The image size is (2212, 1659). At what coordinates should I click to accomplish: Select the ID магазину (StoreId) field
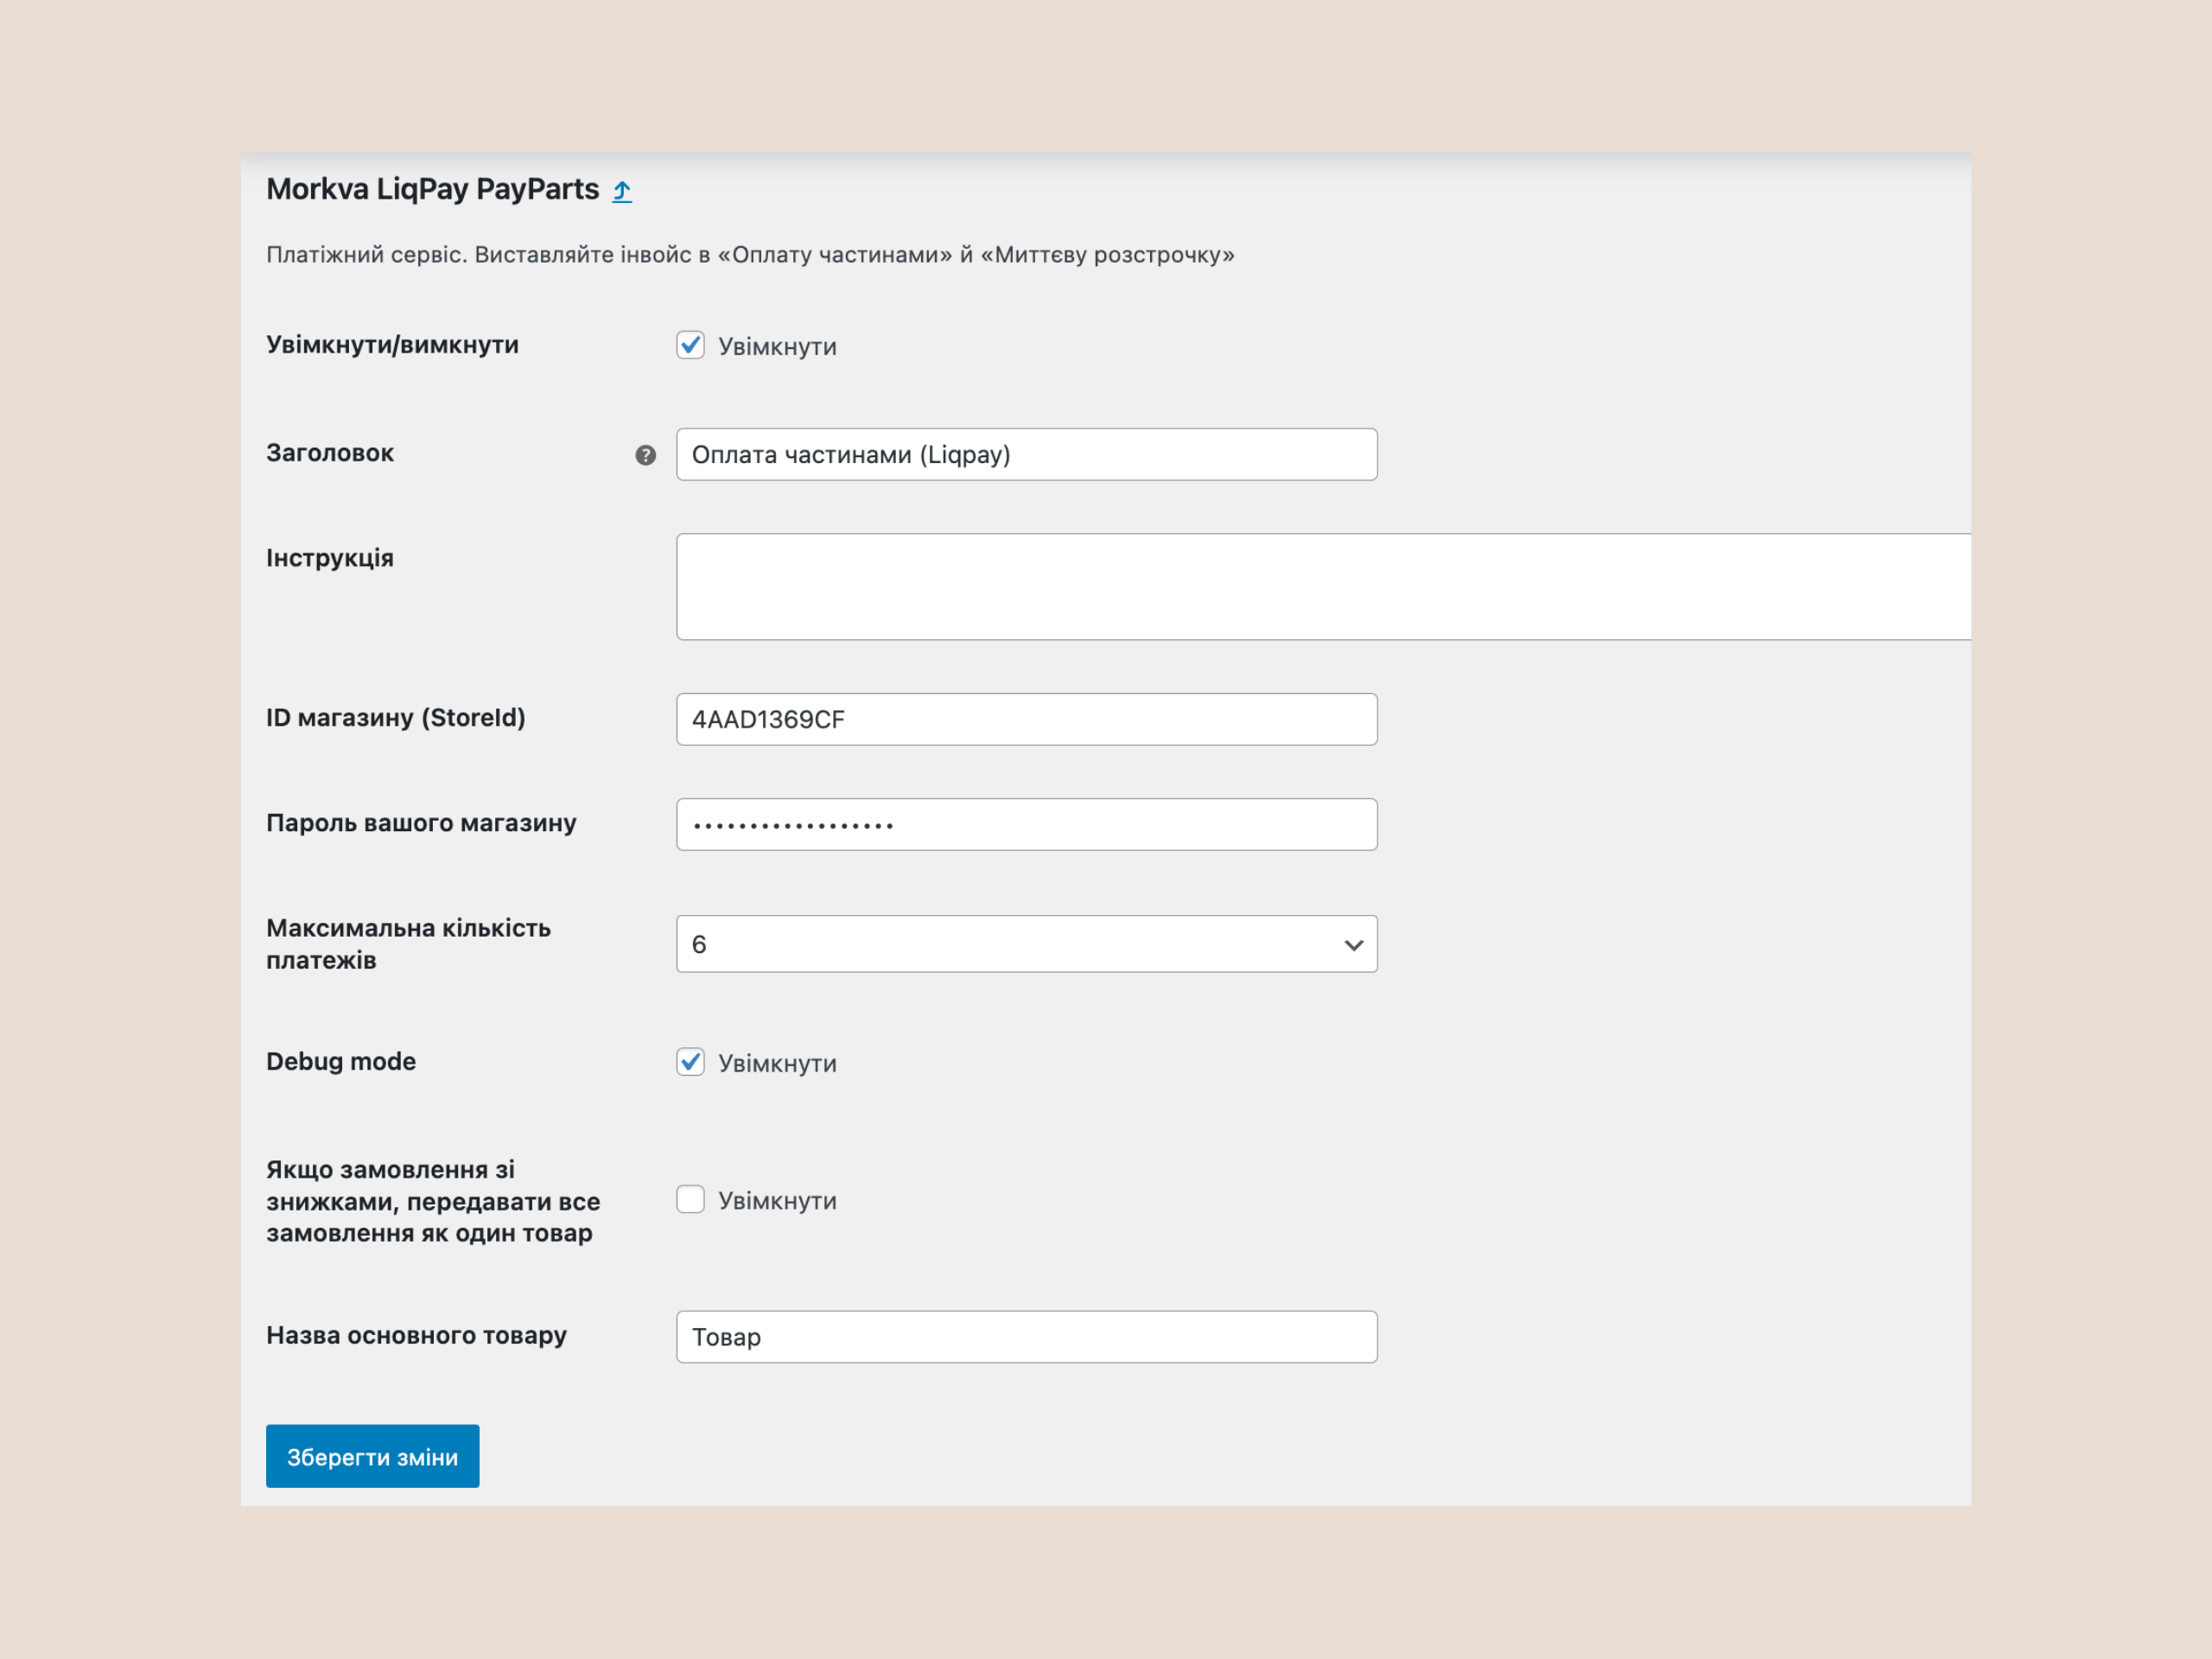[1025, 719]
